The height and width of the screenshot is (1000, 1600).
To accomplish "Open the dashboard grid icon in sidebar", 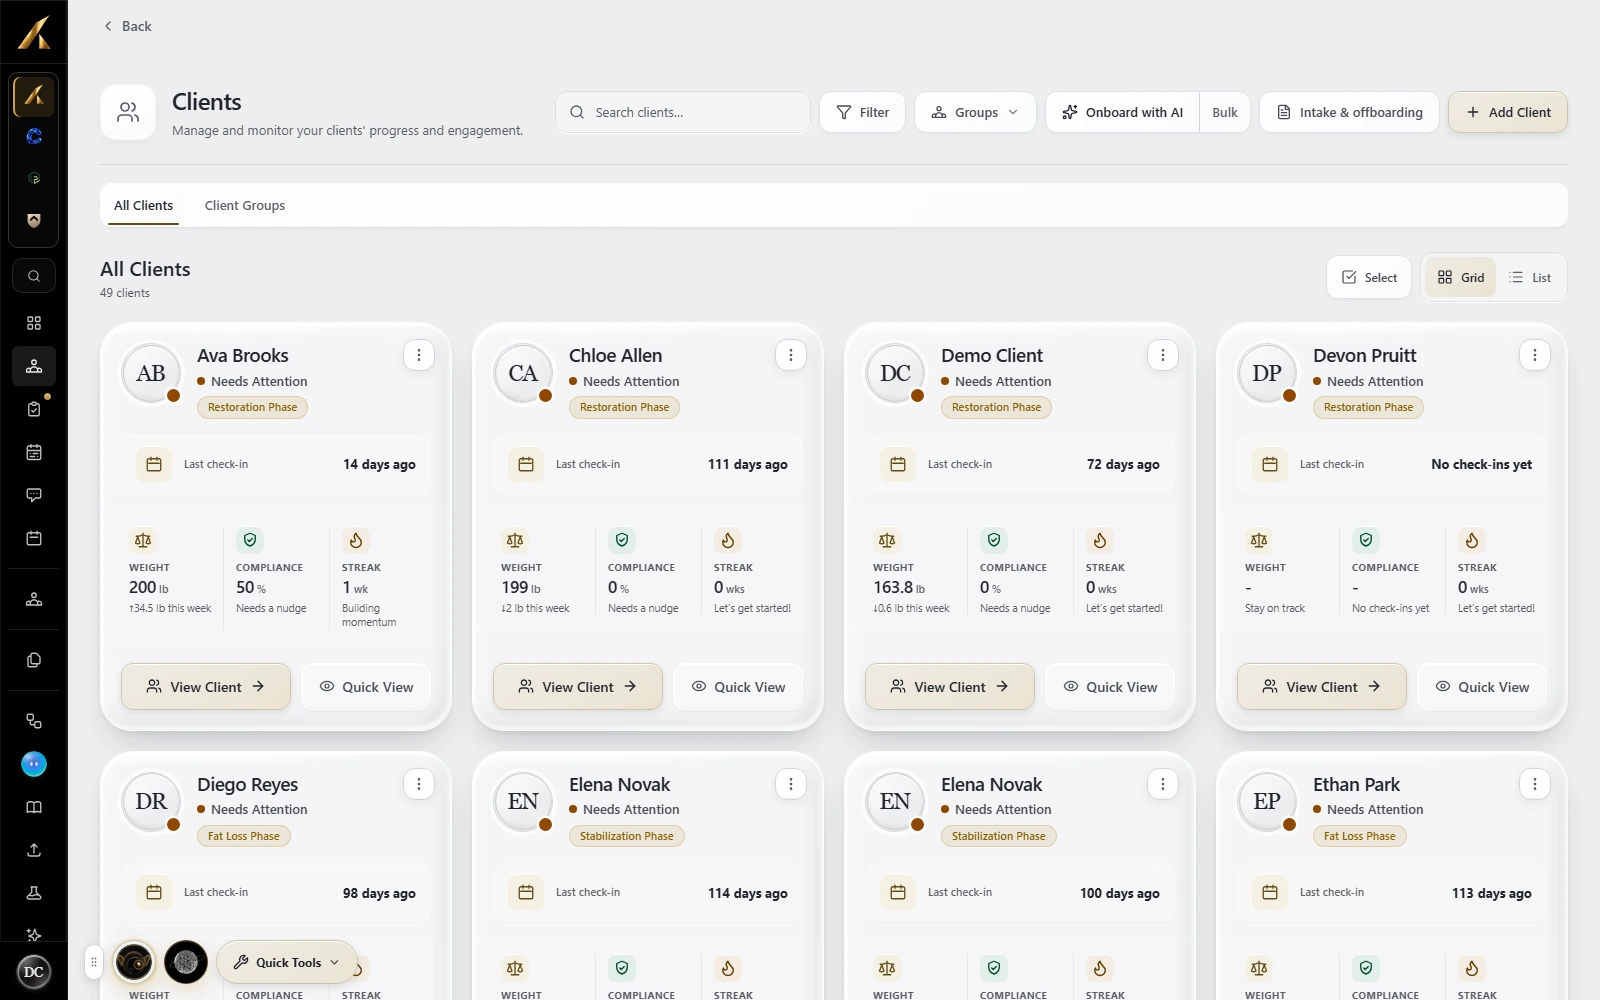I will (34, 323).
